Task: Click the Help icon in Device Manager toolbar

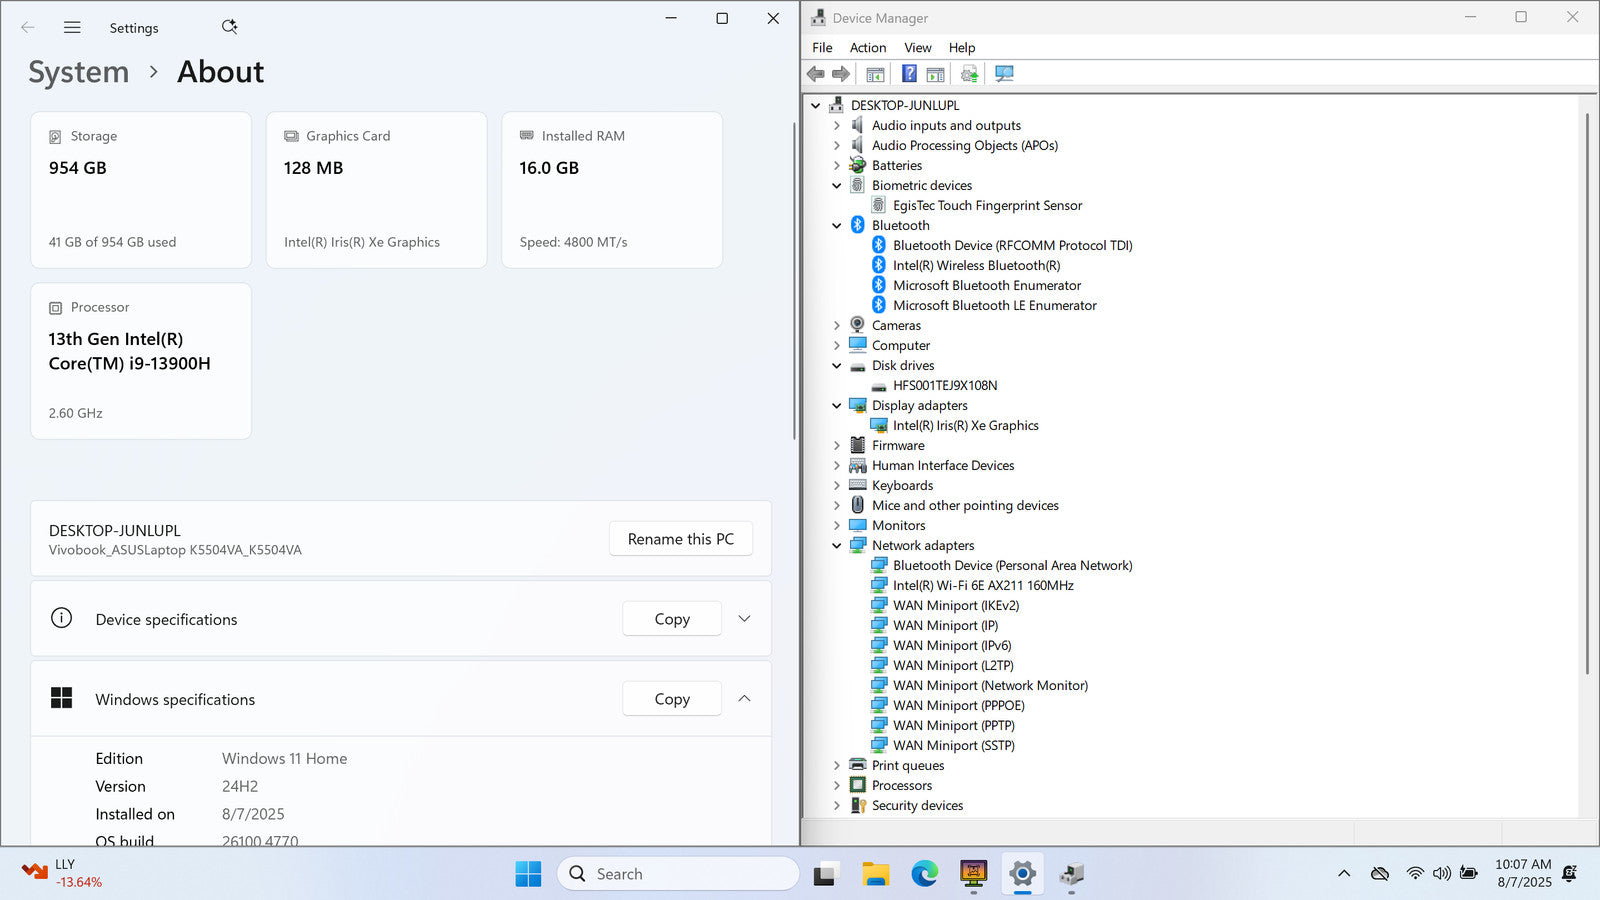Action: coord(908,74)
